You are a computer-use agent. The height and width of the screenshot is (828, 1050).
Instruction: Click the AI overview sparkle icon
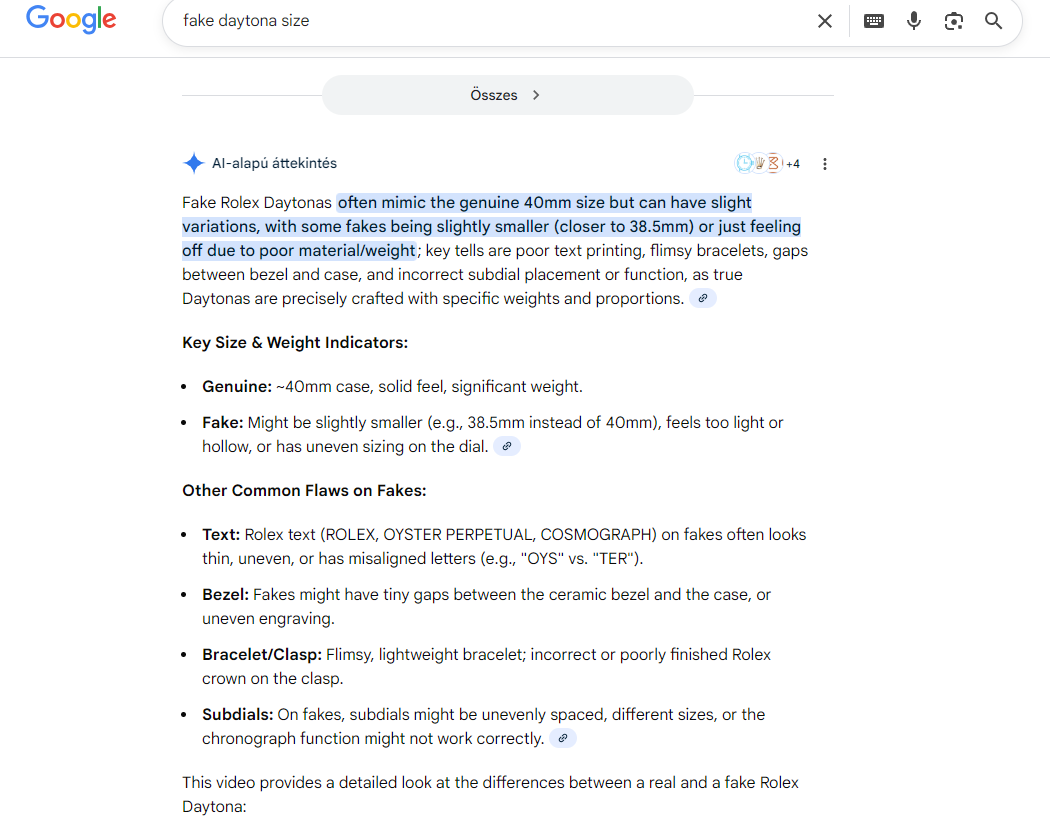click(194, 163)
